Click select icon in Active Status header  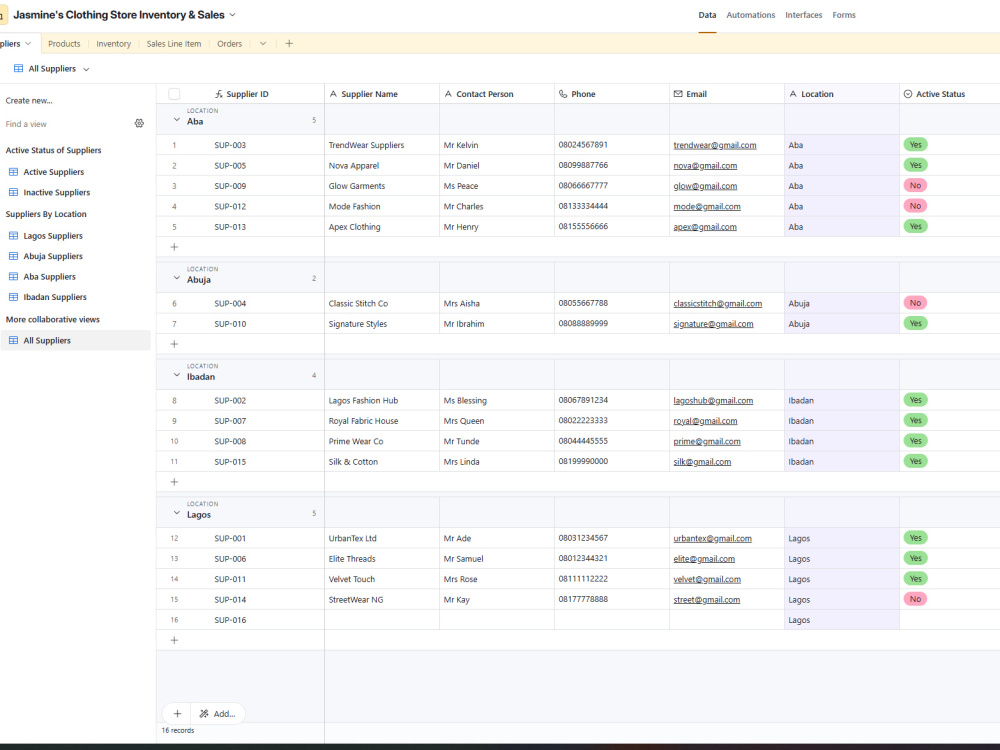point(908,94)
